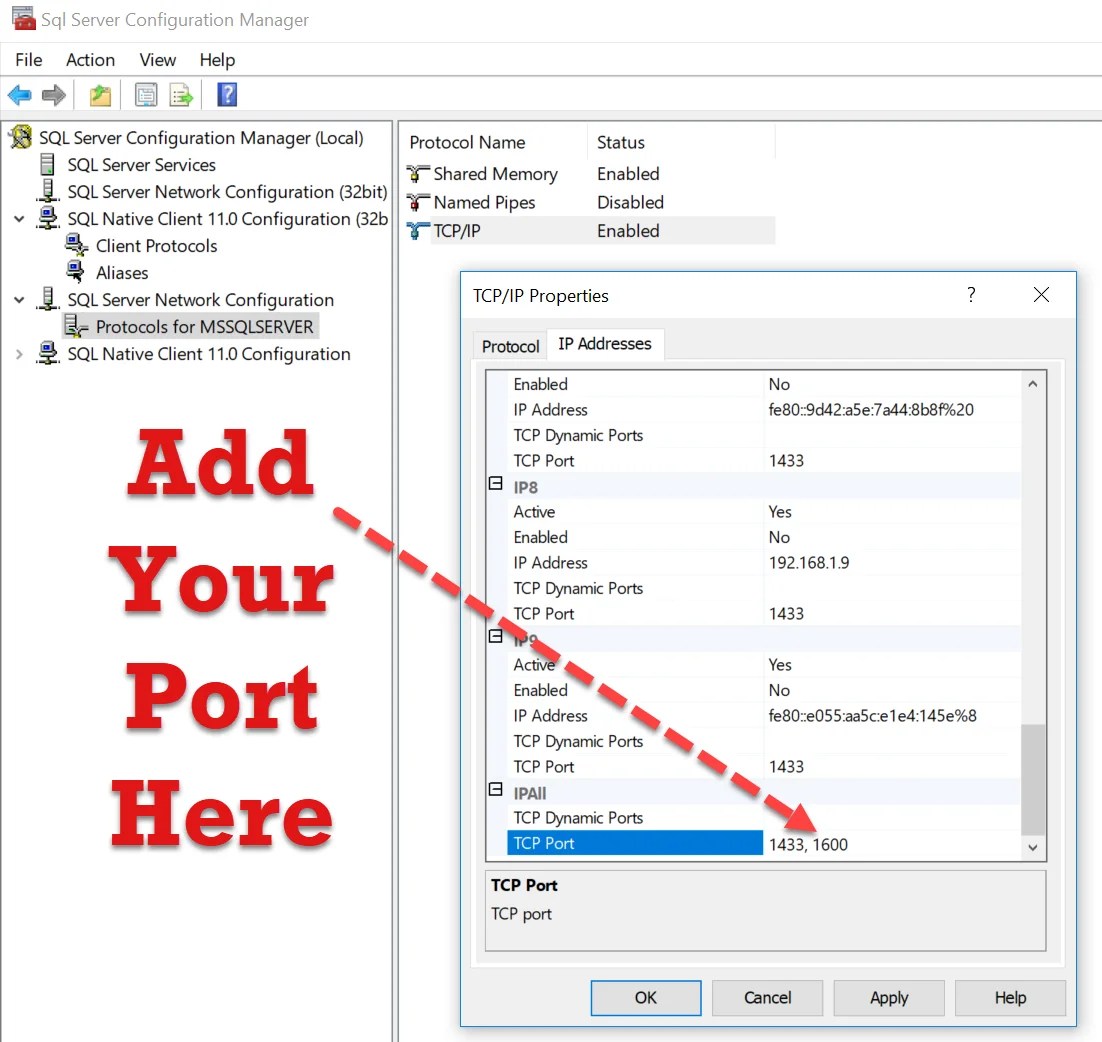
Task: Click the Cancel button
Action: pos(767,998)
